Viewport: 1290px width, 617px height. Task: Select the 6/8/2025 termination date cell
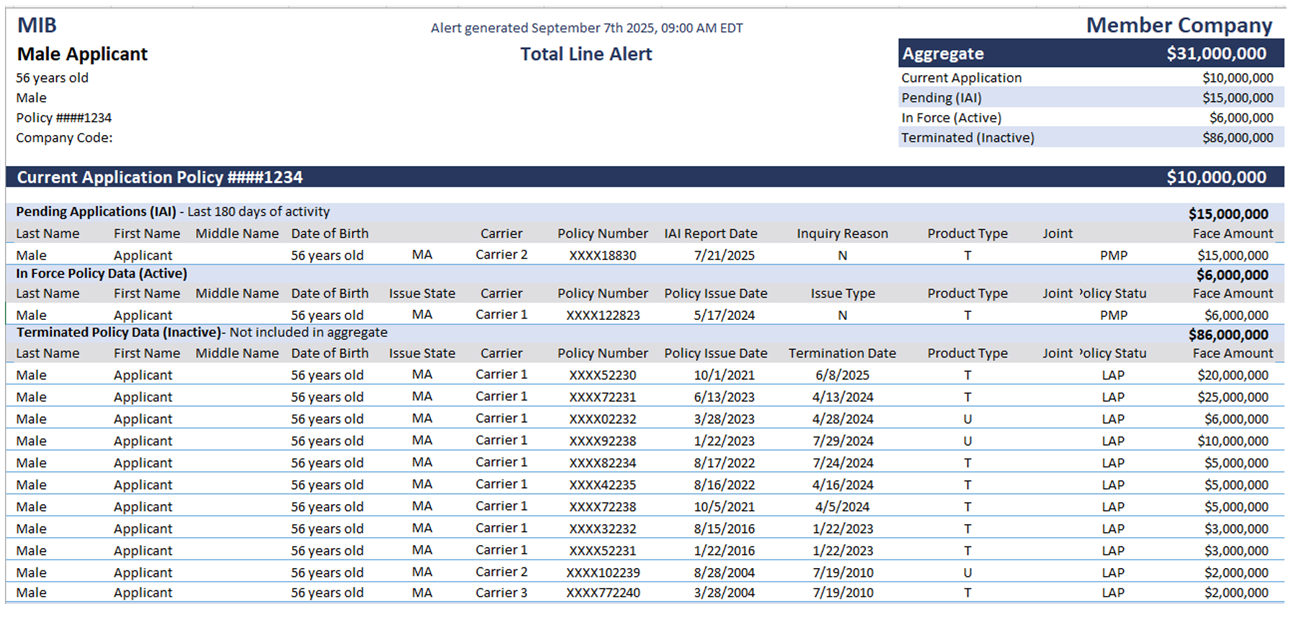tap(842, 375)
